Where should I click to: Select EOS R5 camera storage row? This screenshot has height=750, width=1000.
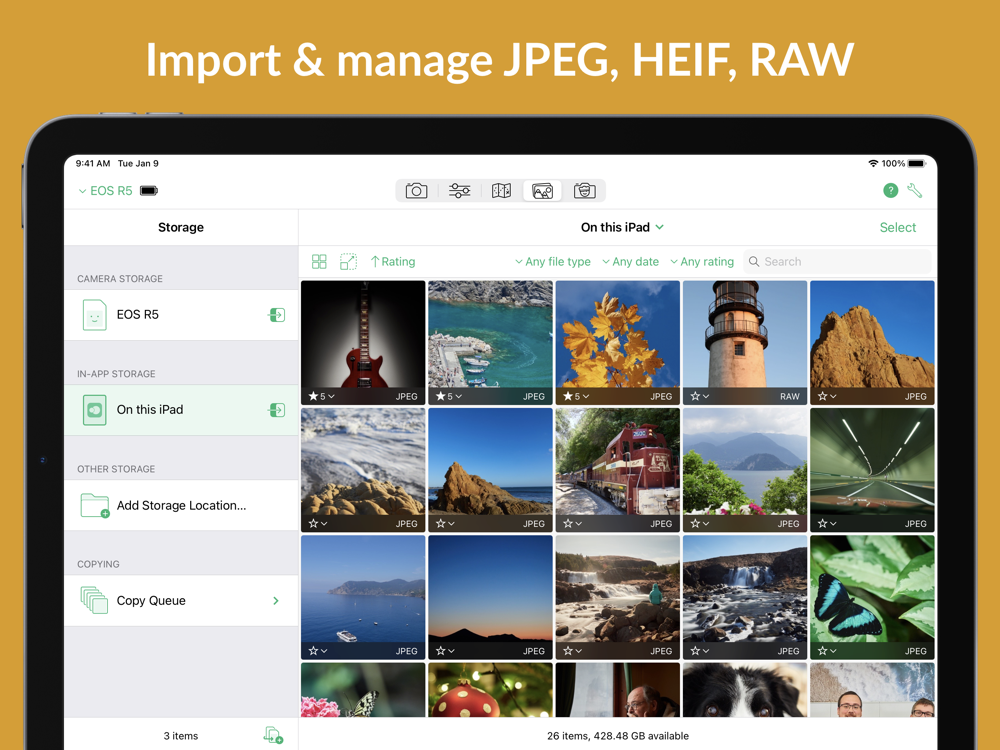(181, 315)
